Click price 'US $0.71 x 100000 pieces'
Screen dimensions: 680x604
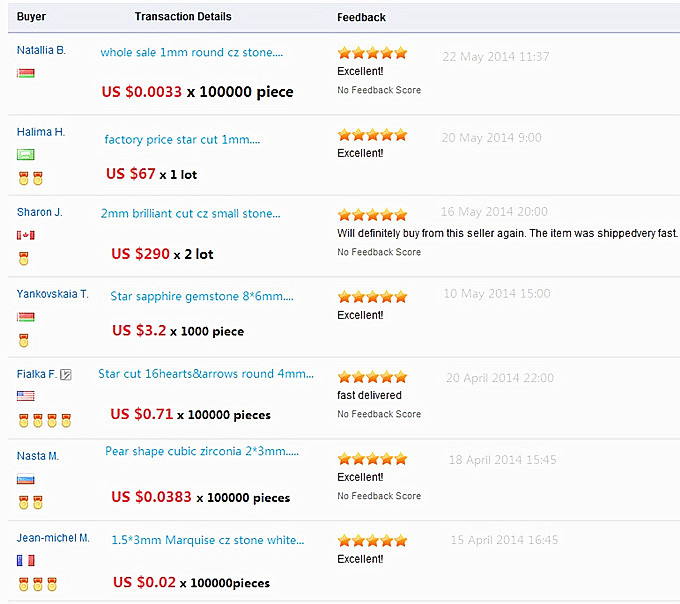tap(190, 414)
